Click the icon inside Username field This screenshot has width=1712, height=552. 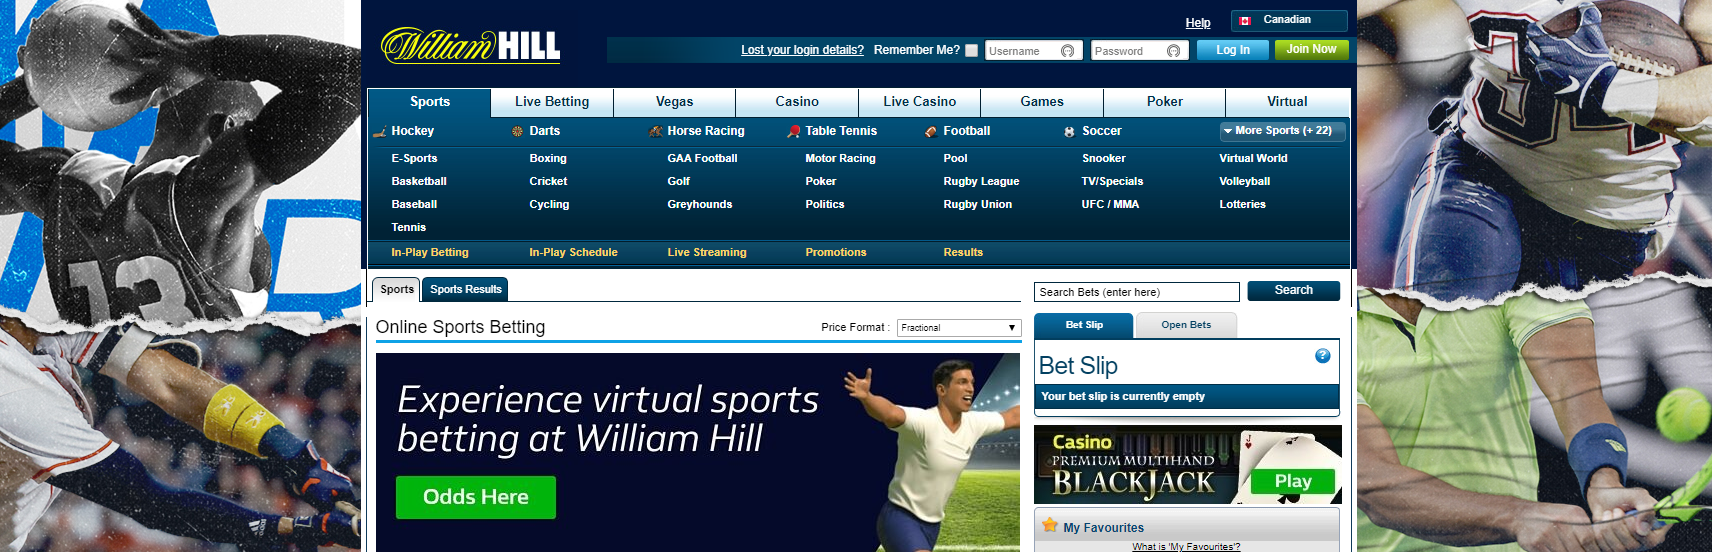(x=1067, y=51)
